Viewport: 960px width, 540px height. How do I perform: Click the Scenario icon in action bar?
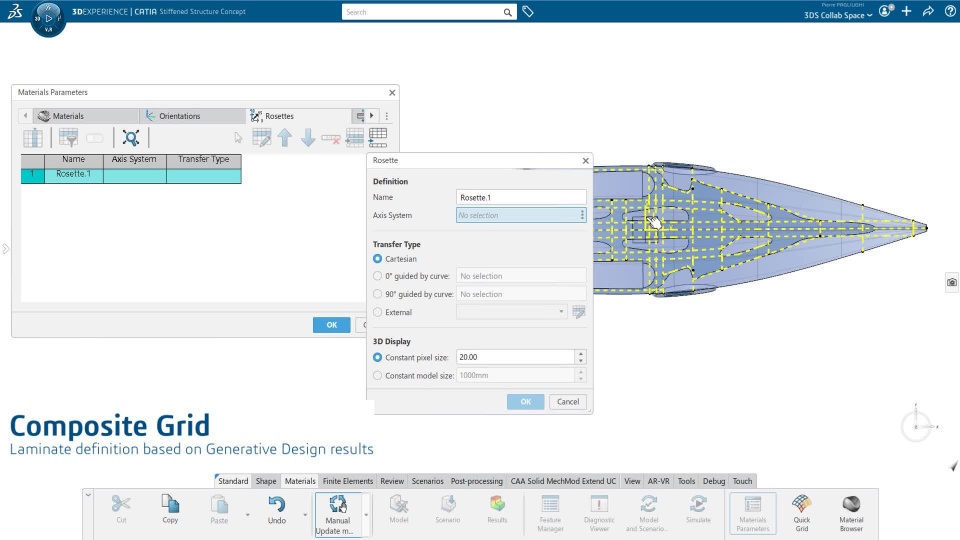click(x=448, y=509)
